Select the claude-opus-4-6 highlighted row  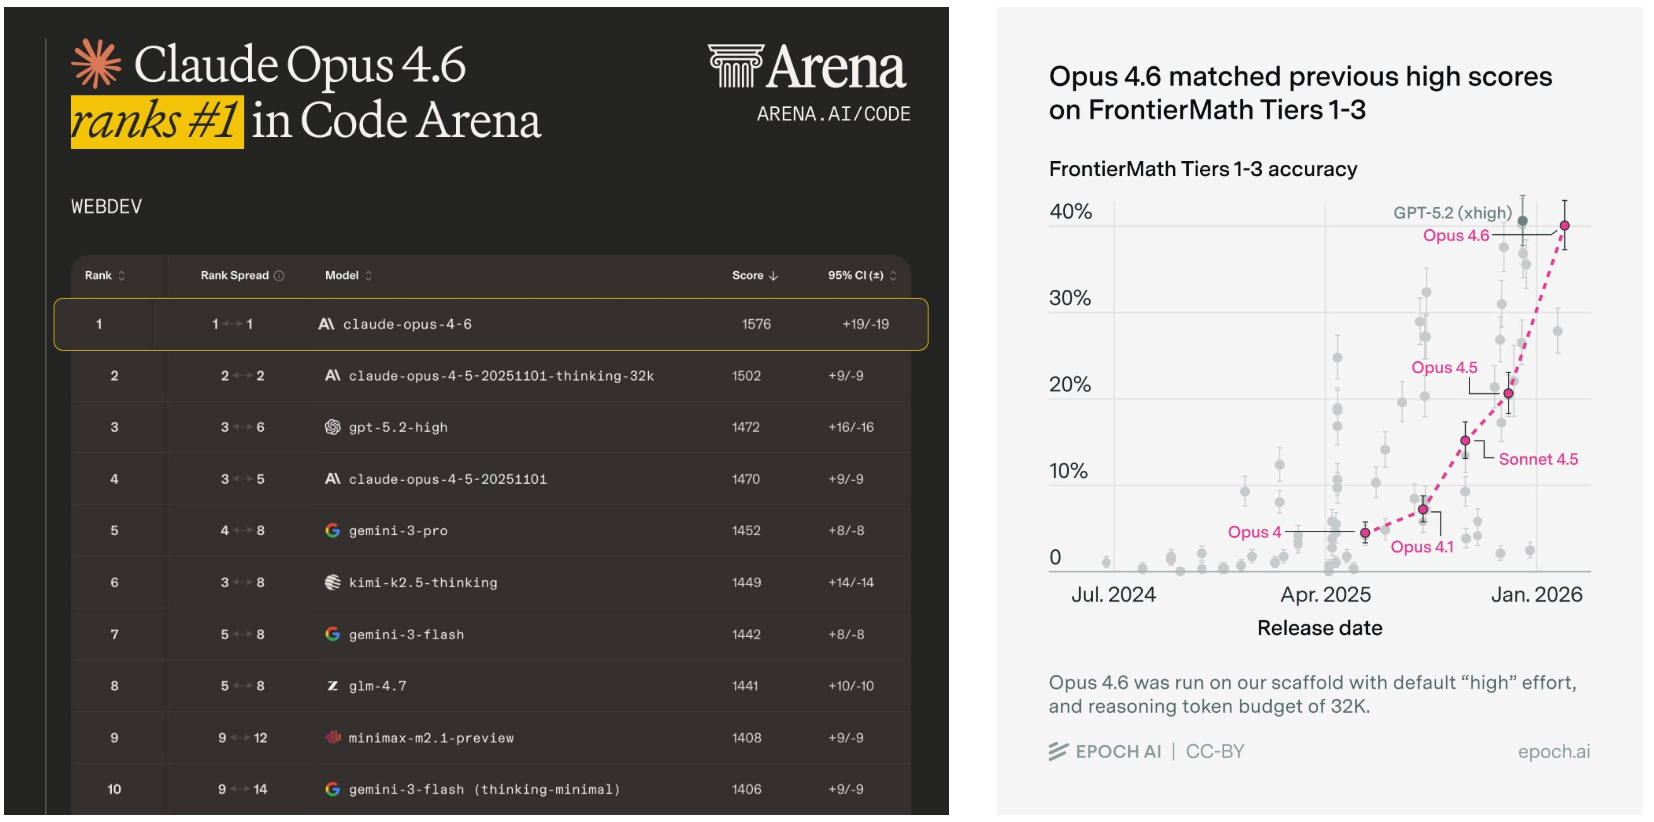[x=490, y=324]
